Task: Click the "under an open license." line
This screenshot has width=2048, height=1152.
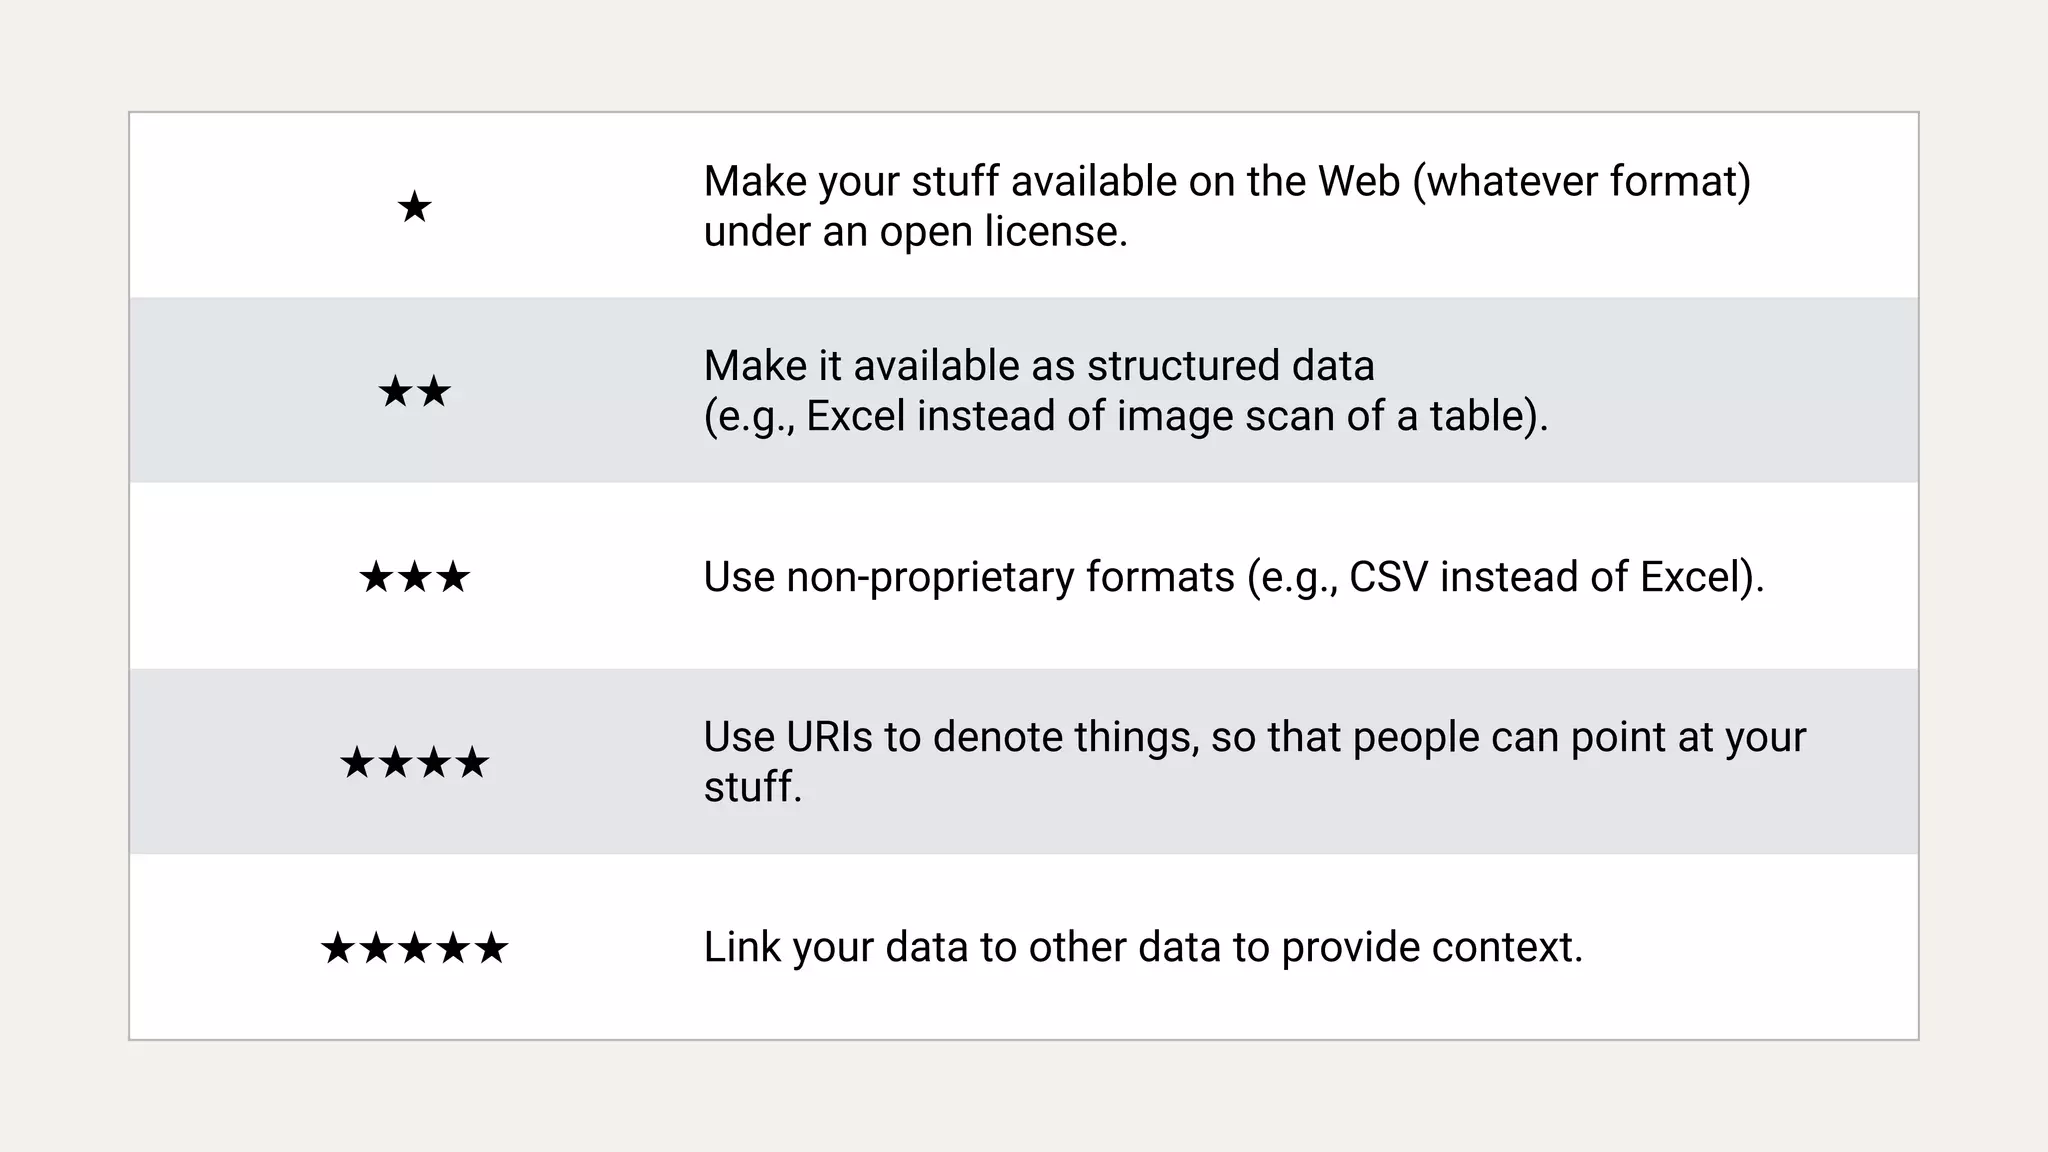Action: point(915,232)
